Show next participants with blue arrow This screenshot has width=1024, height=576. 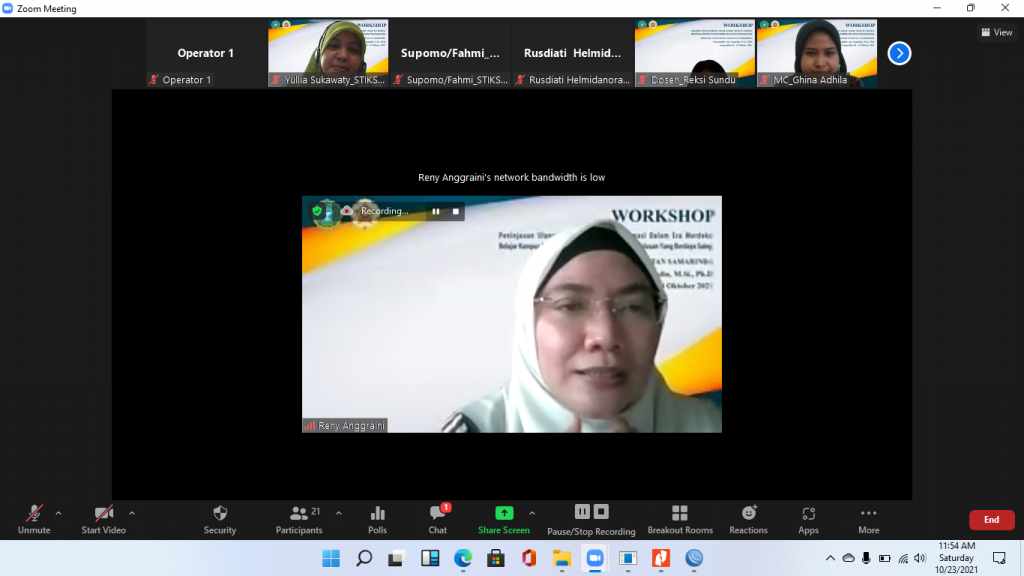coord(899,53)
